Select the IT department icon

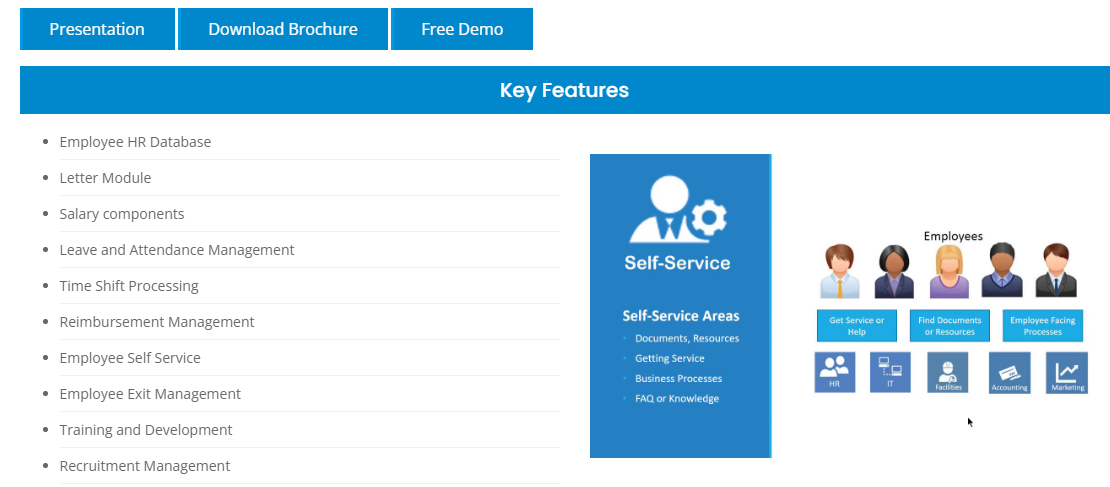click(890, 372)
